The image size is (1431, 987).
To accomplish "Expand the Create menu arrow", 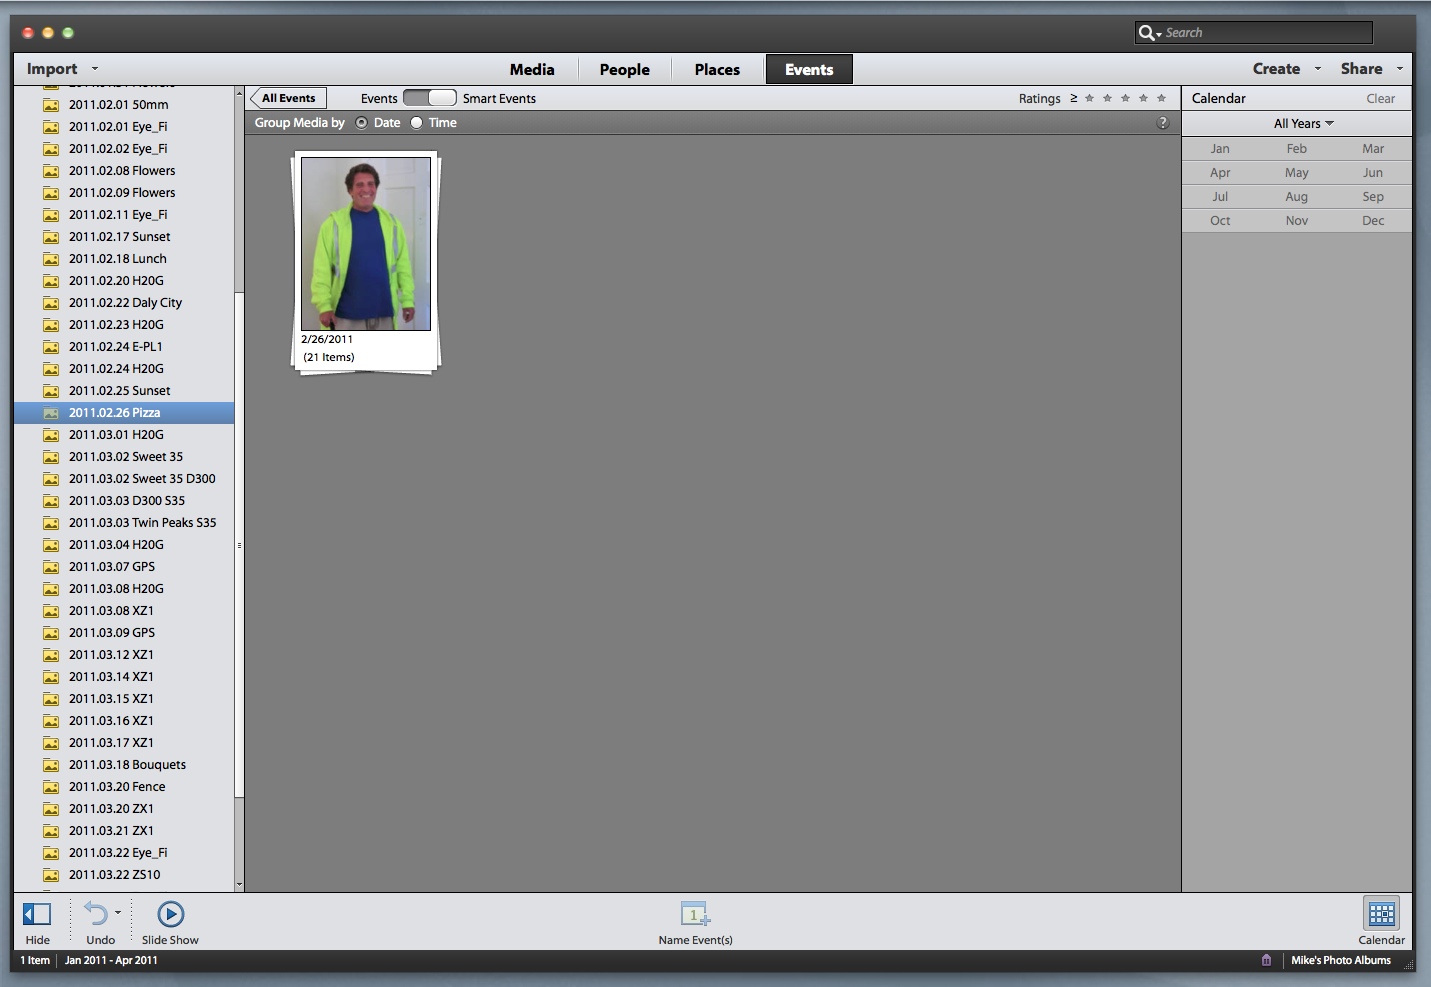I will click(1318, 69).
